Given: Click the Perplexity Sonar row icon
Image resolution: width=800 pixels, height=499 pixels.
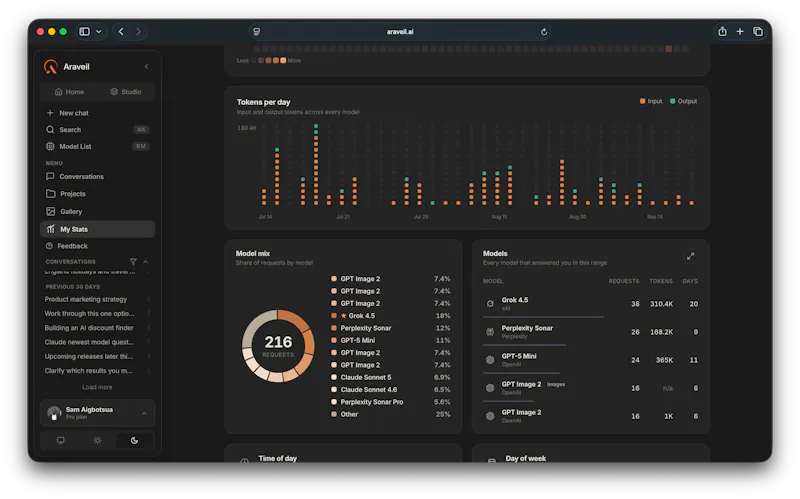Looking at the screenshot, I should 490,332.
